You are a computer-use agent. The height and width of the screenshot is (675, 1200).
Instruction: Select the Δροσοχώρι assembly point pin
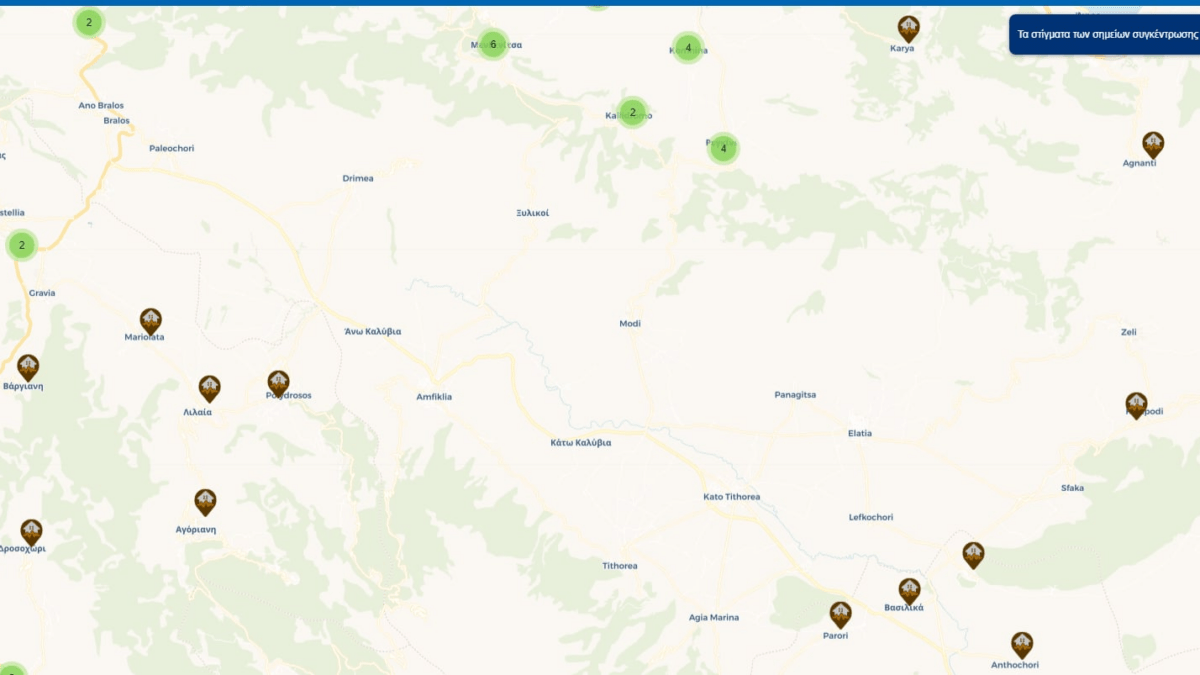point(32,531)
